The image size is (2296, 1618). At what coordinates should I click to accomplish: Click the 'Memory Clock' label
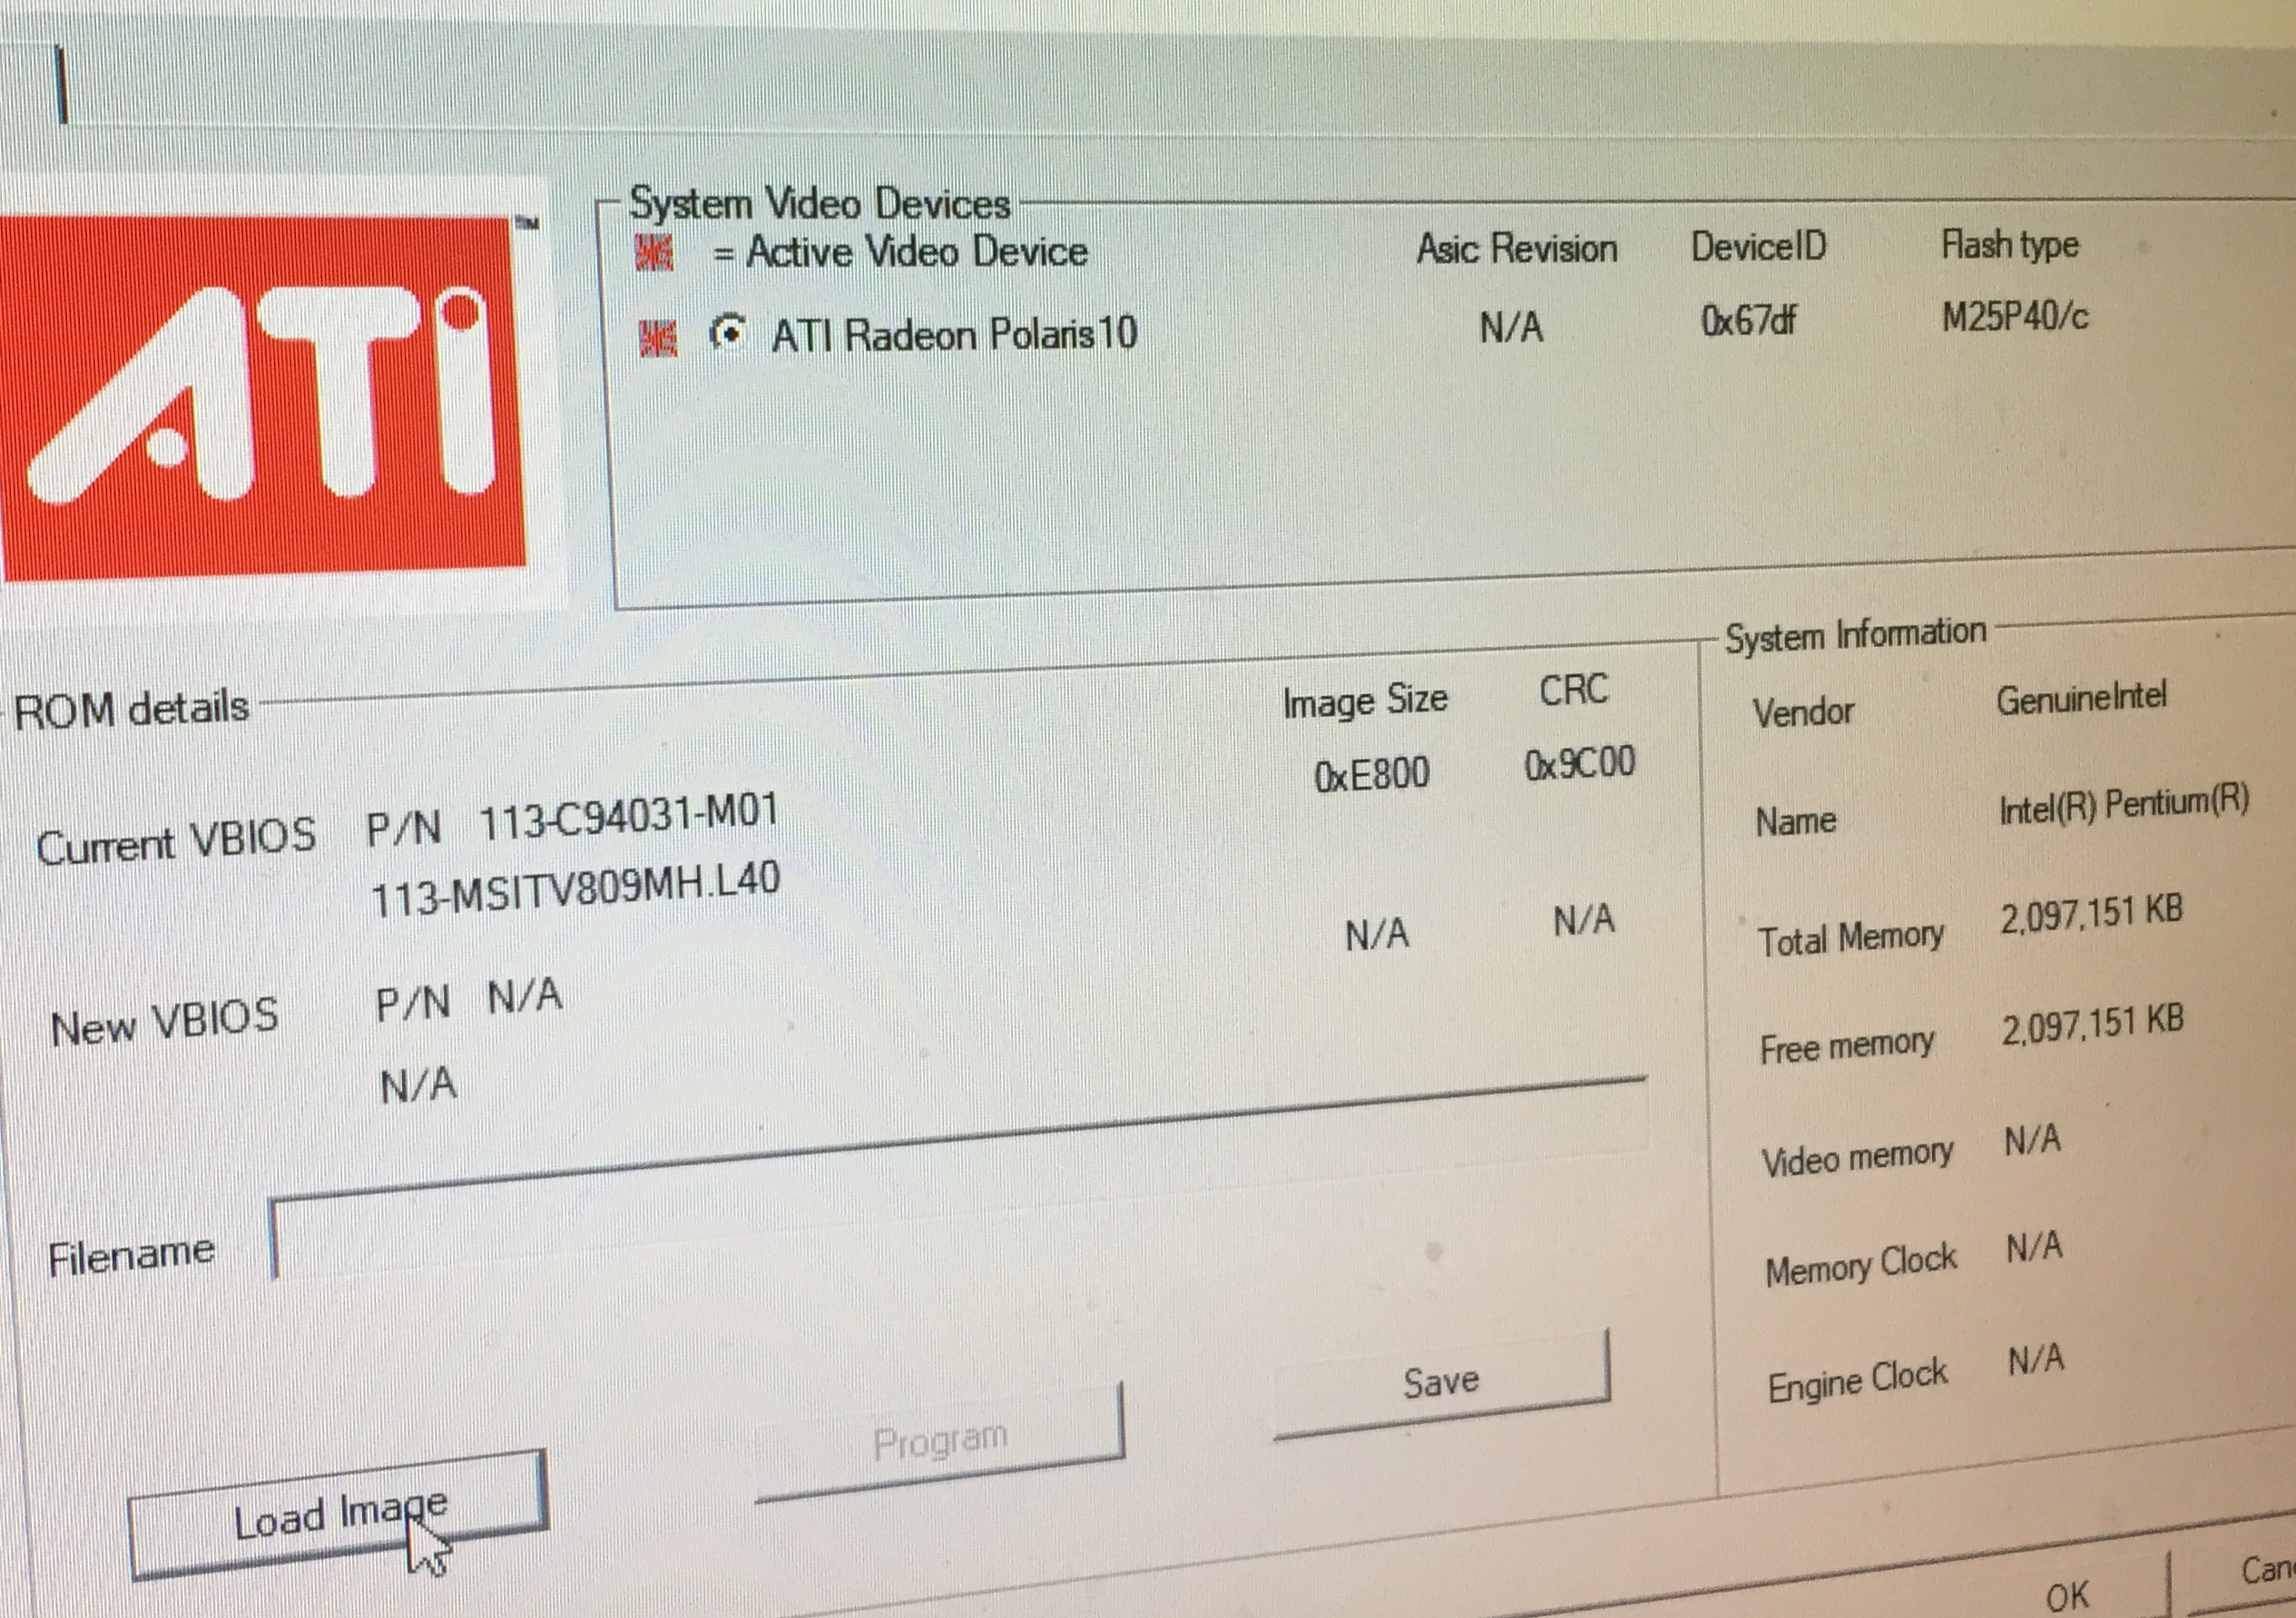click(x=1860, y=1265)
